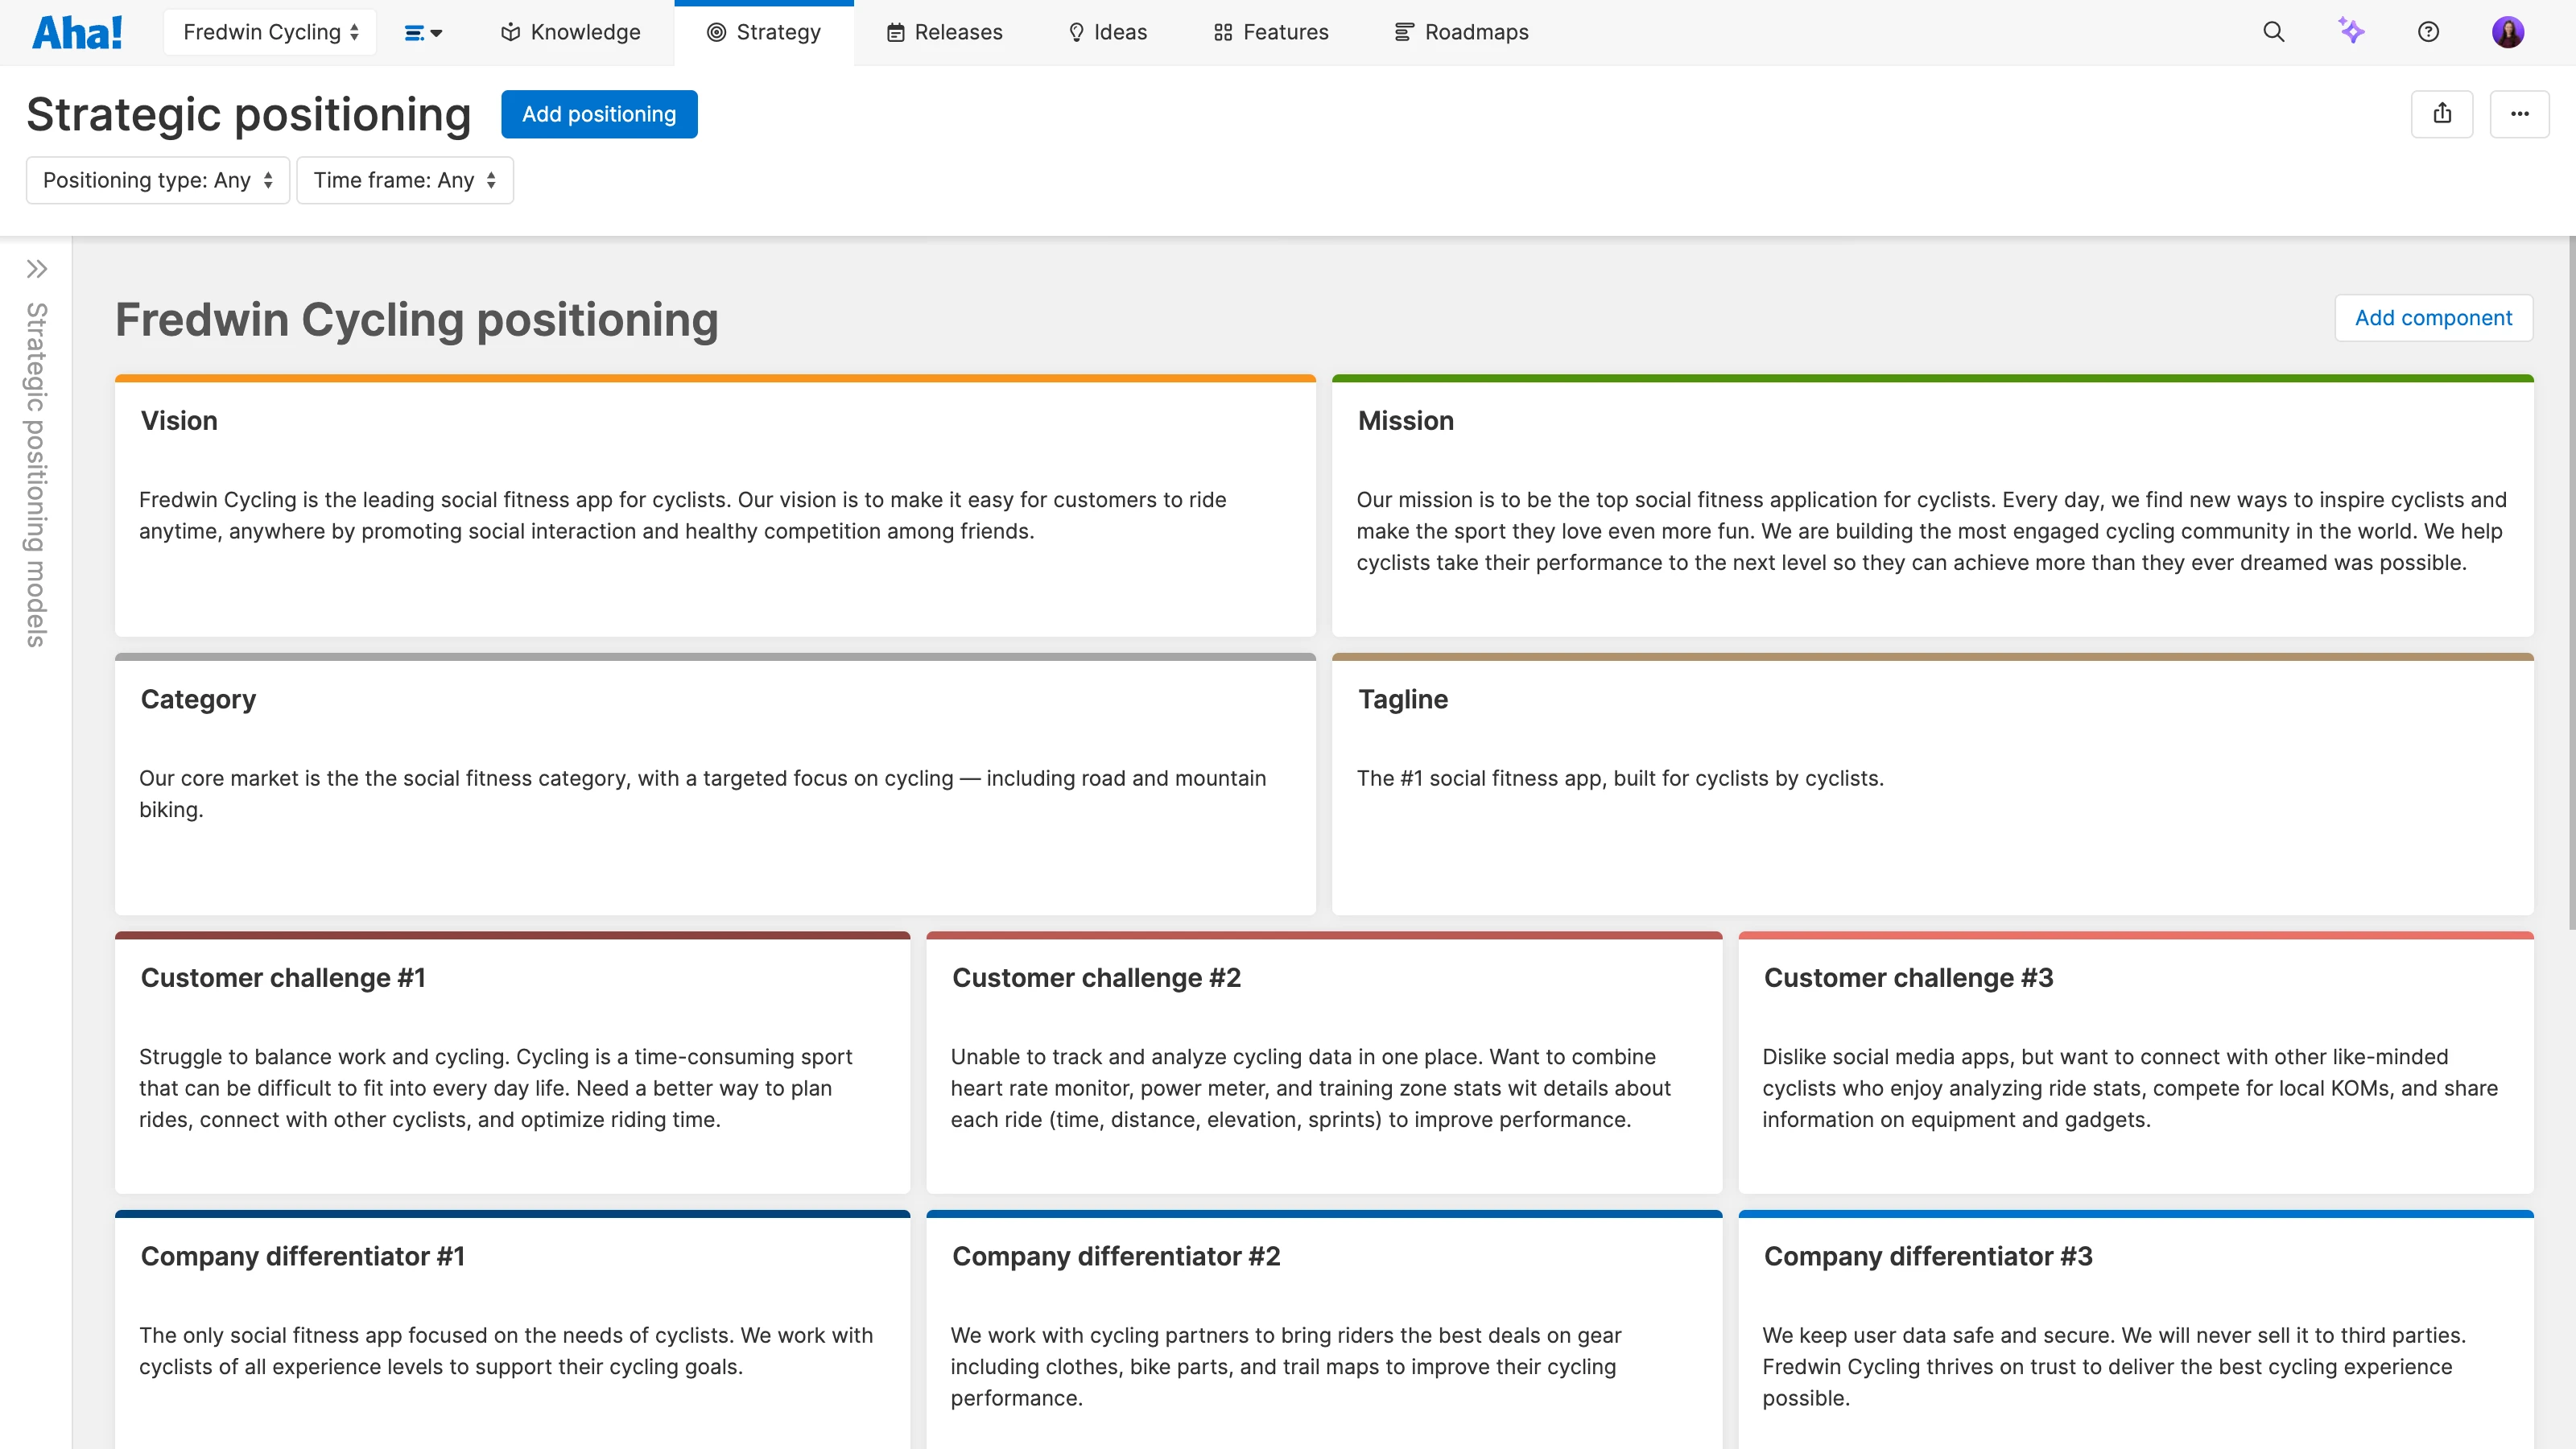Viewport: 2576px width, 1449px height.
Task: Click the Add component button
Action: pyautogui.click(x=2433, y=318)
